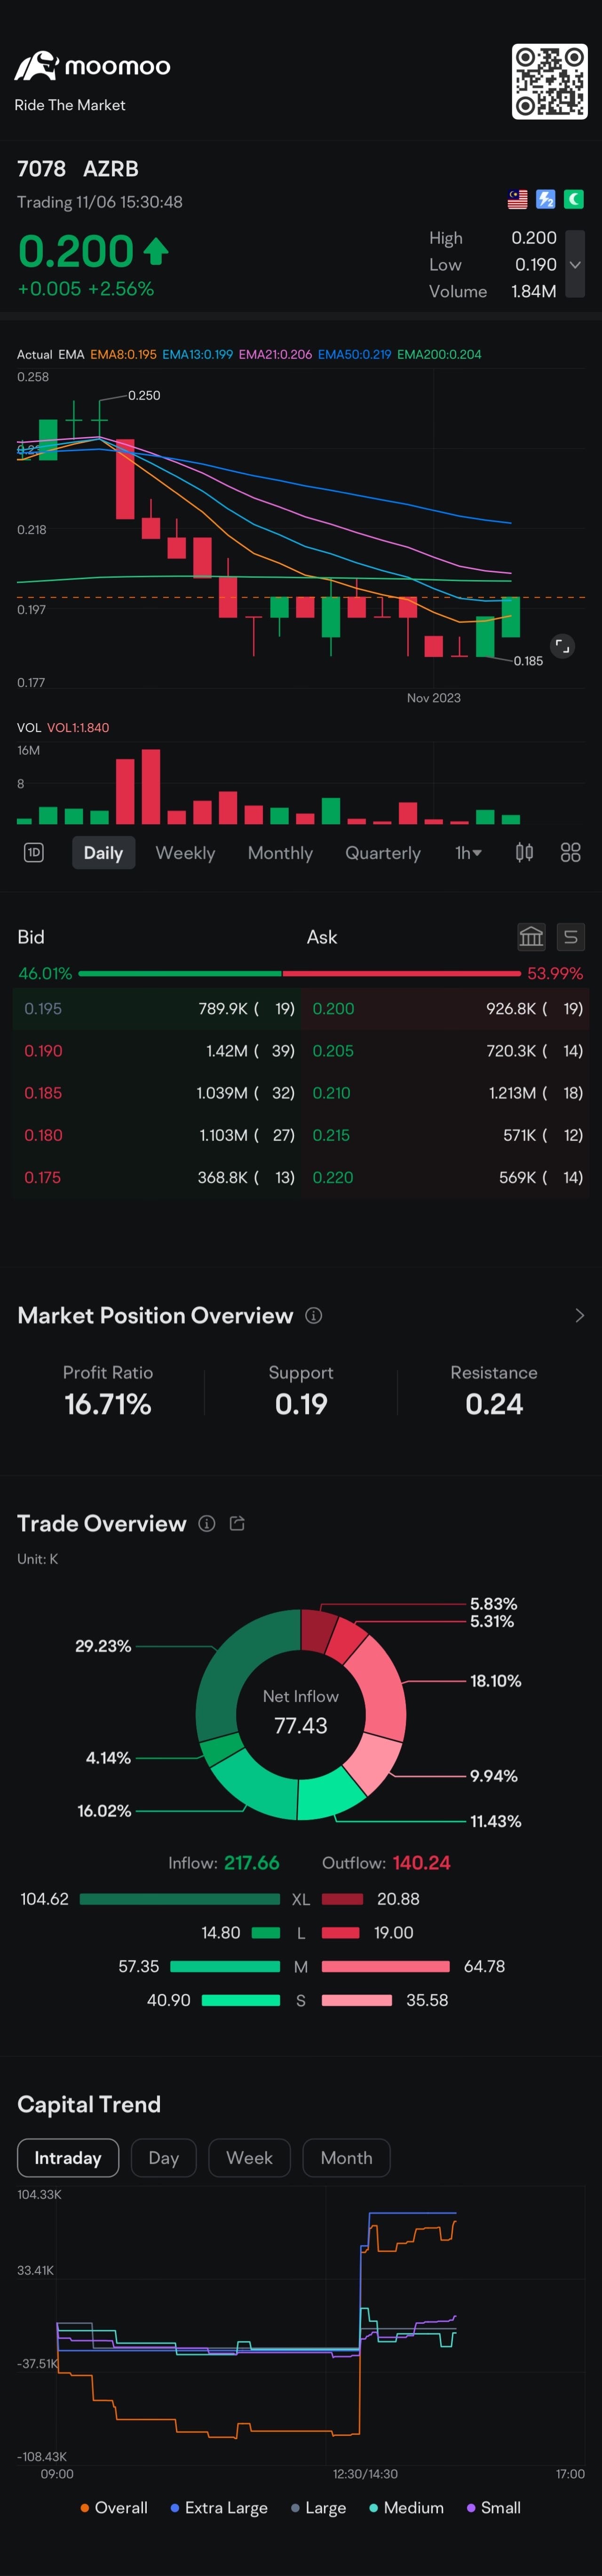Viewport: 602px width, 2576px height.
Task: Toggle the Extra Large legend series
Action: pyautogui.click(x=219, y=2508)
